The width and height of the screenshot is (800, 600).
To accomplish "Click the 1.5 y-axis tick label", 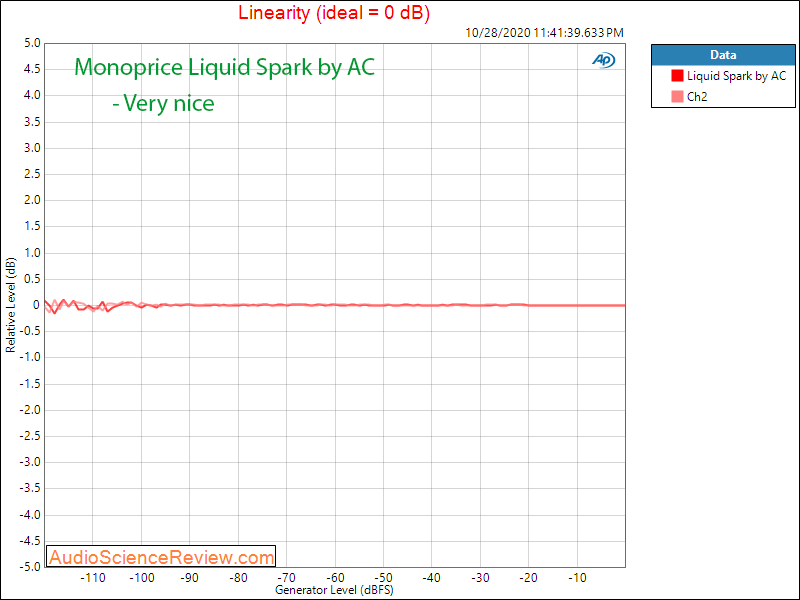I will coord(32,227).
